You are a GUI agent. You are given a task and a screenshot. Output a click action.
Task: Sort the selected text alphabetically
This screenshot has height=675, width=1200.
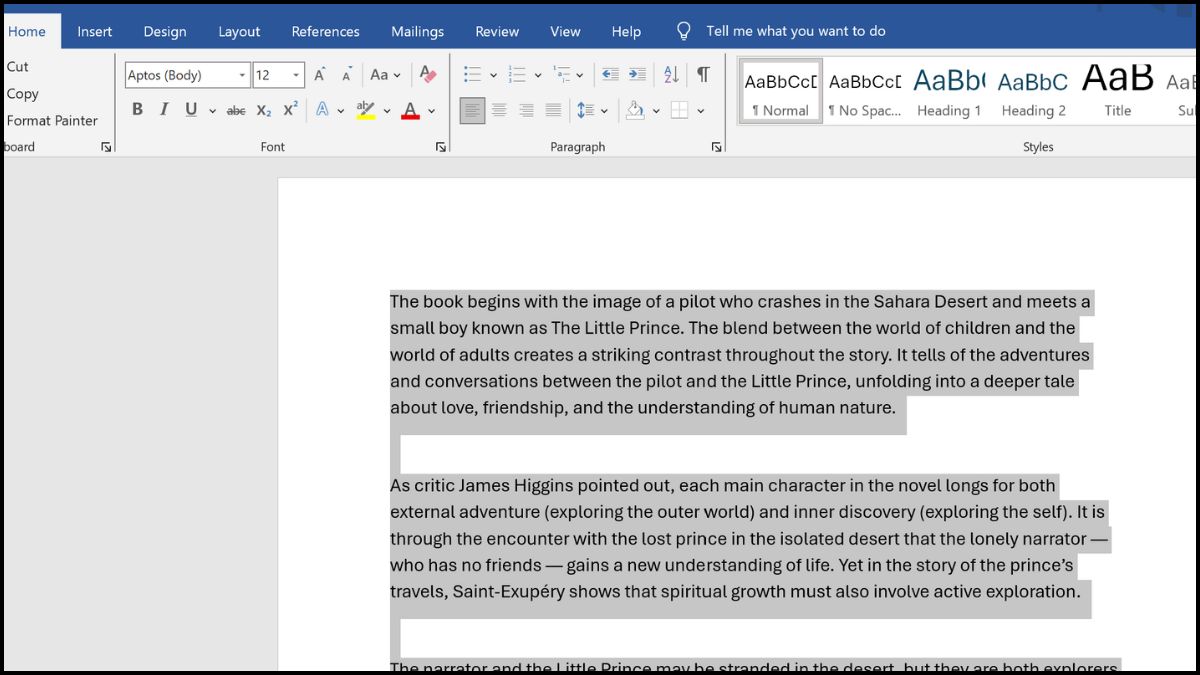[x=671, y=75]
